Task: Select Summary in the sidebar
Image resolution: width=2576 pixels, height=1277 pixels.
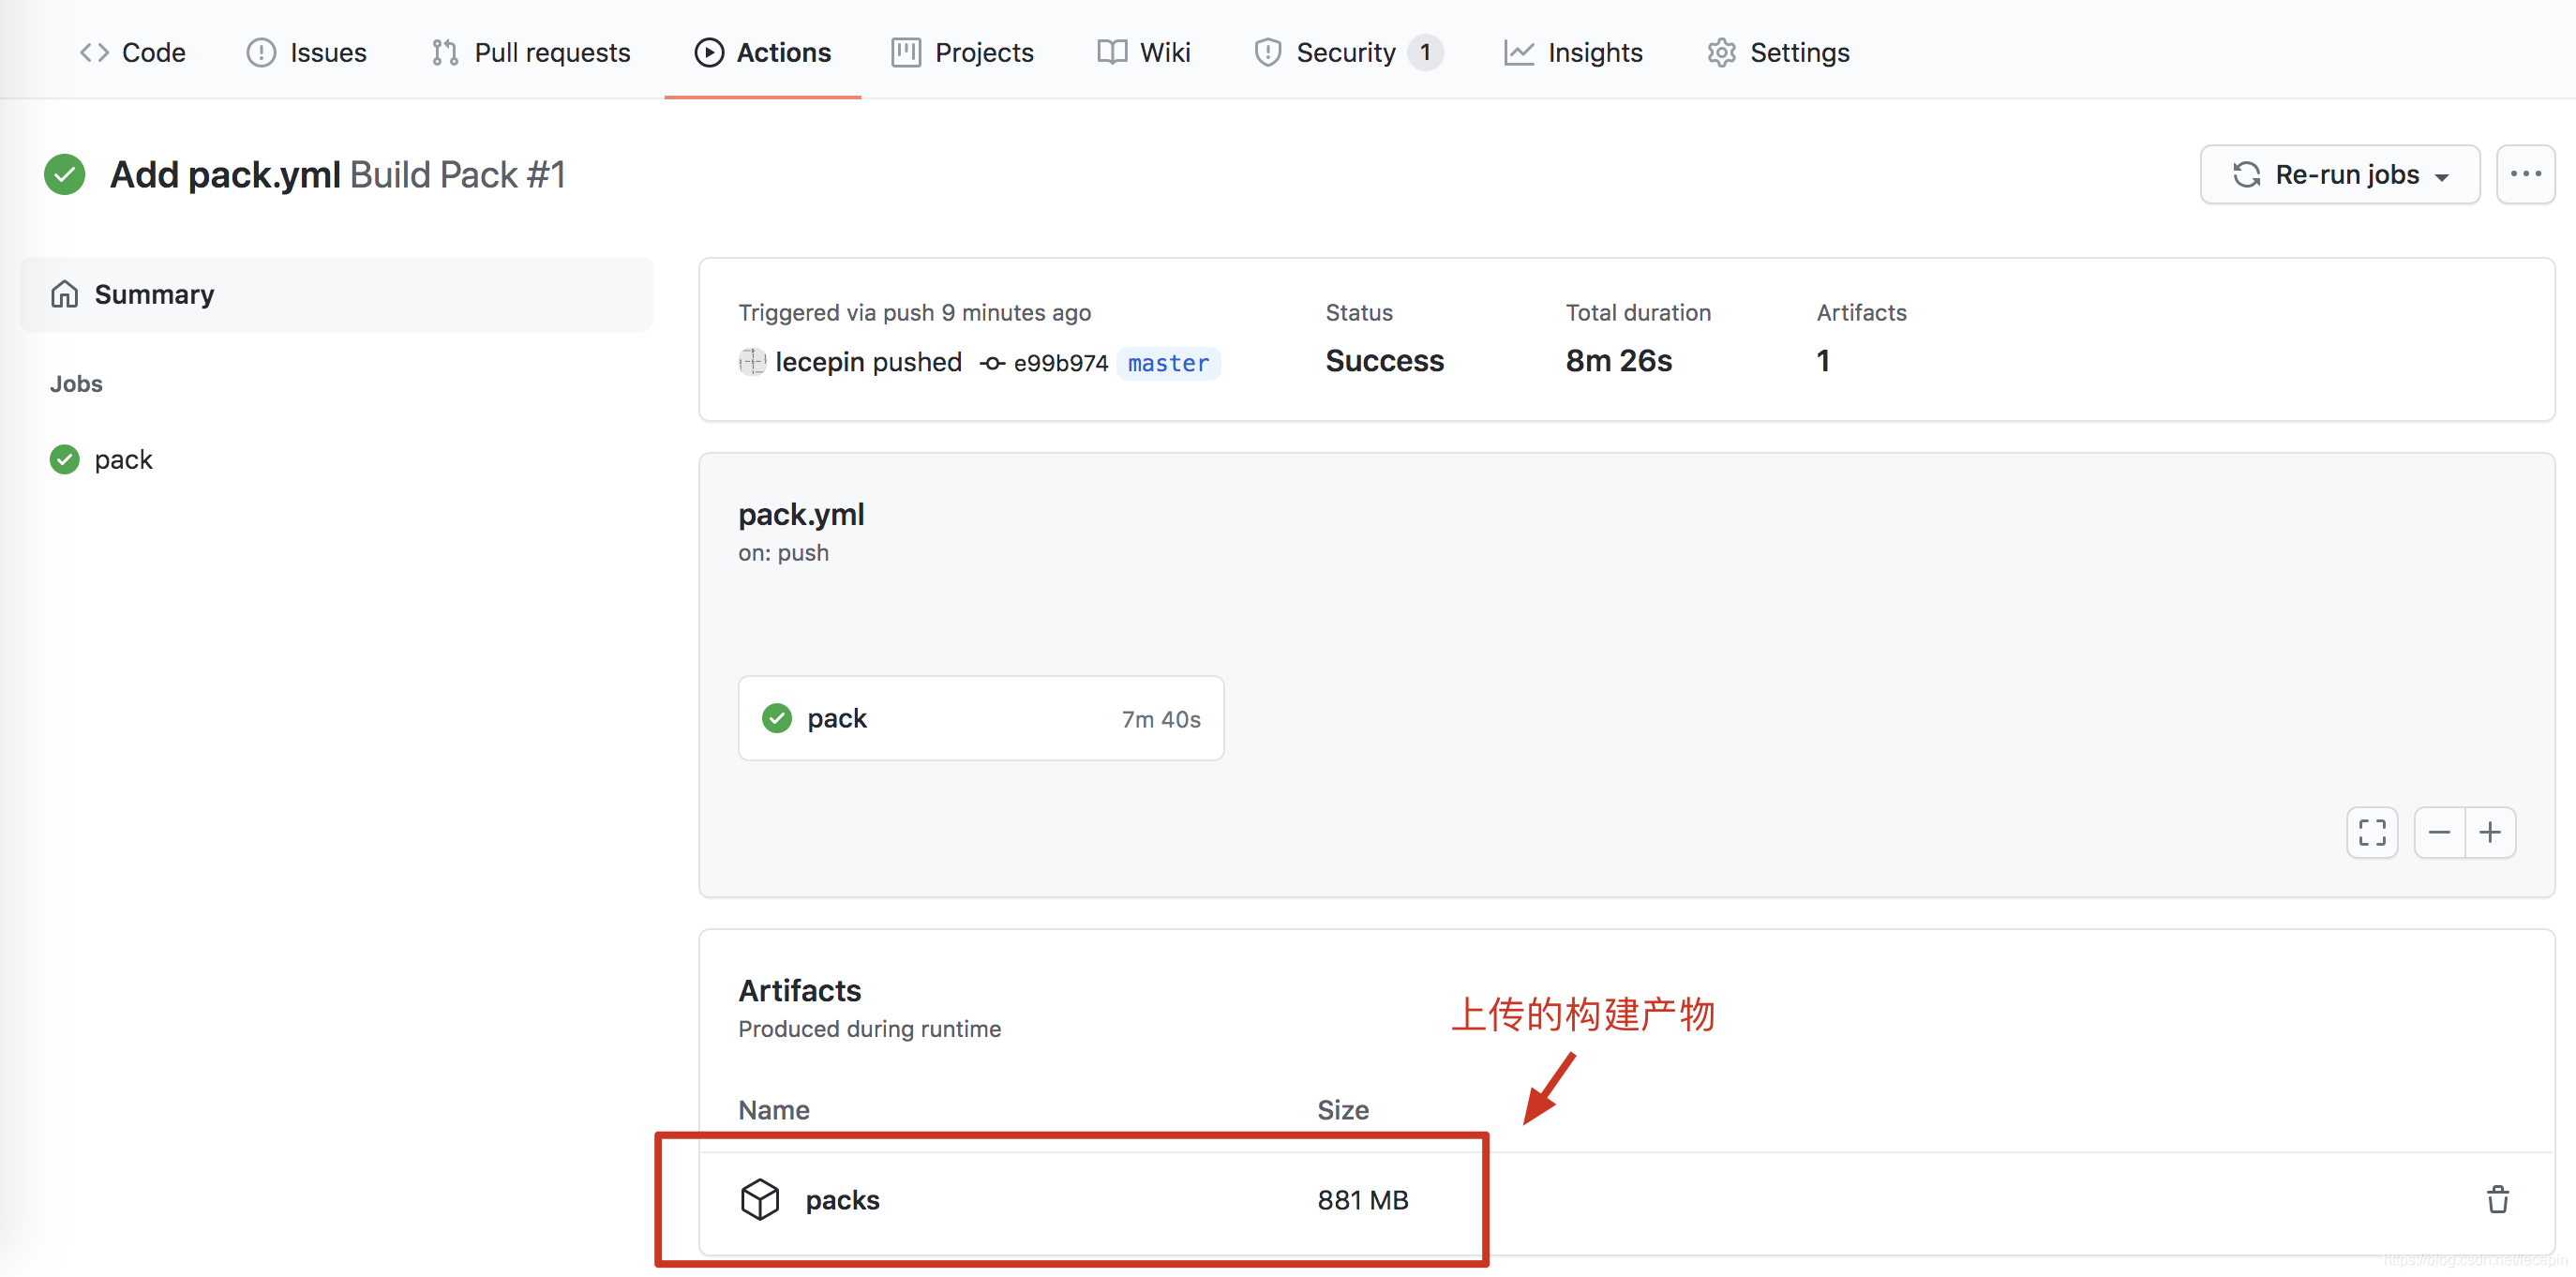Action: click(x=154, y=294)
